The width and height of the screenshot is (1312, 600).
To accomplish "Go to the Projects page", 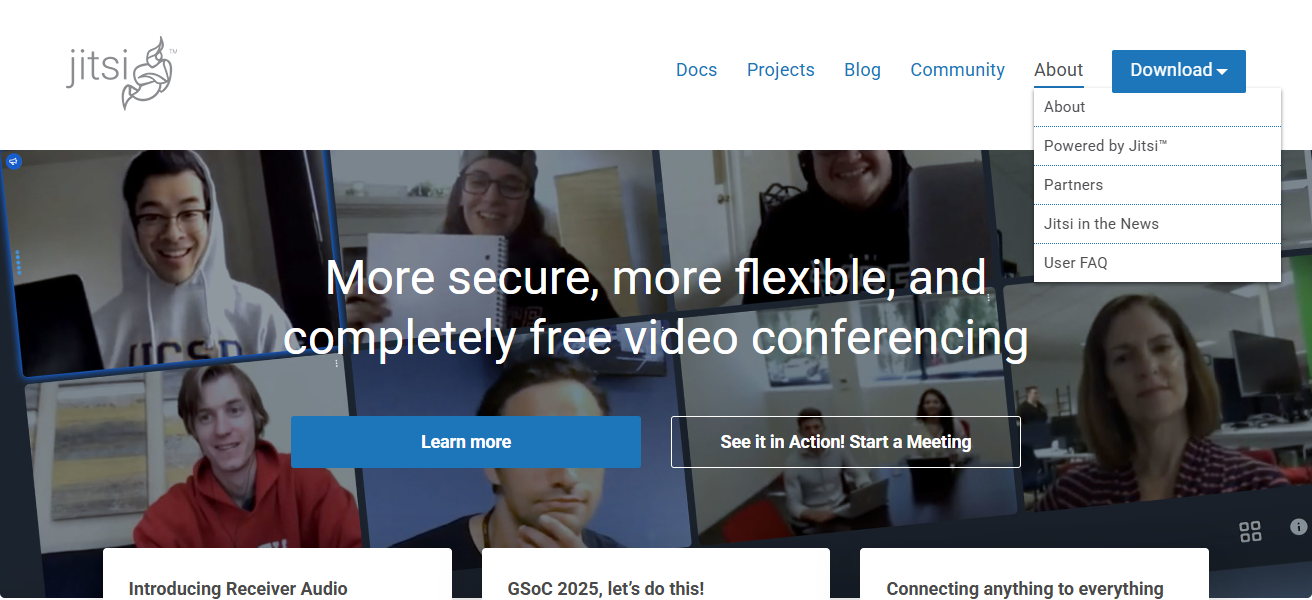I will [780, 70].
